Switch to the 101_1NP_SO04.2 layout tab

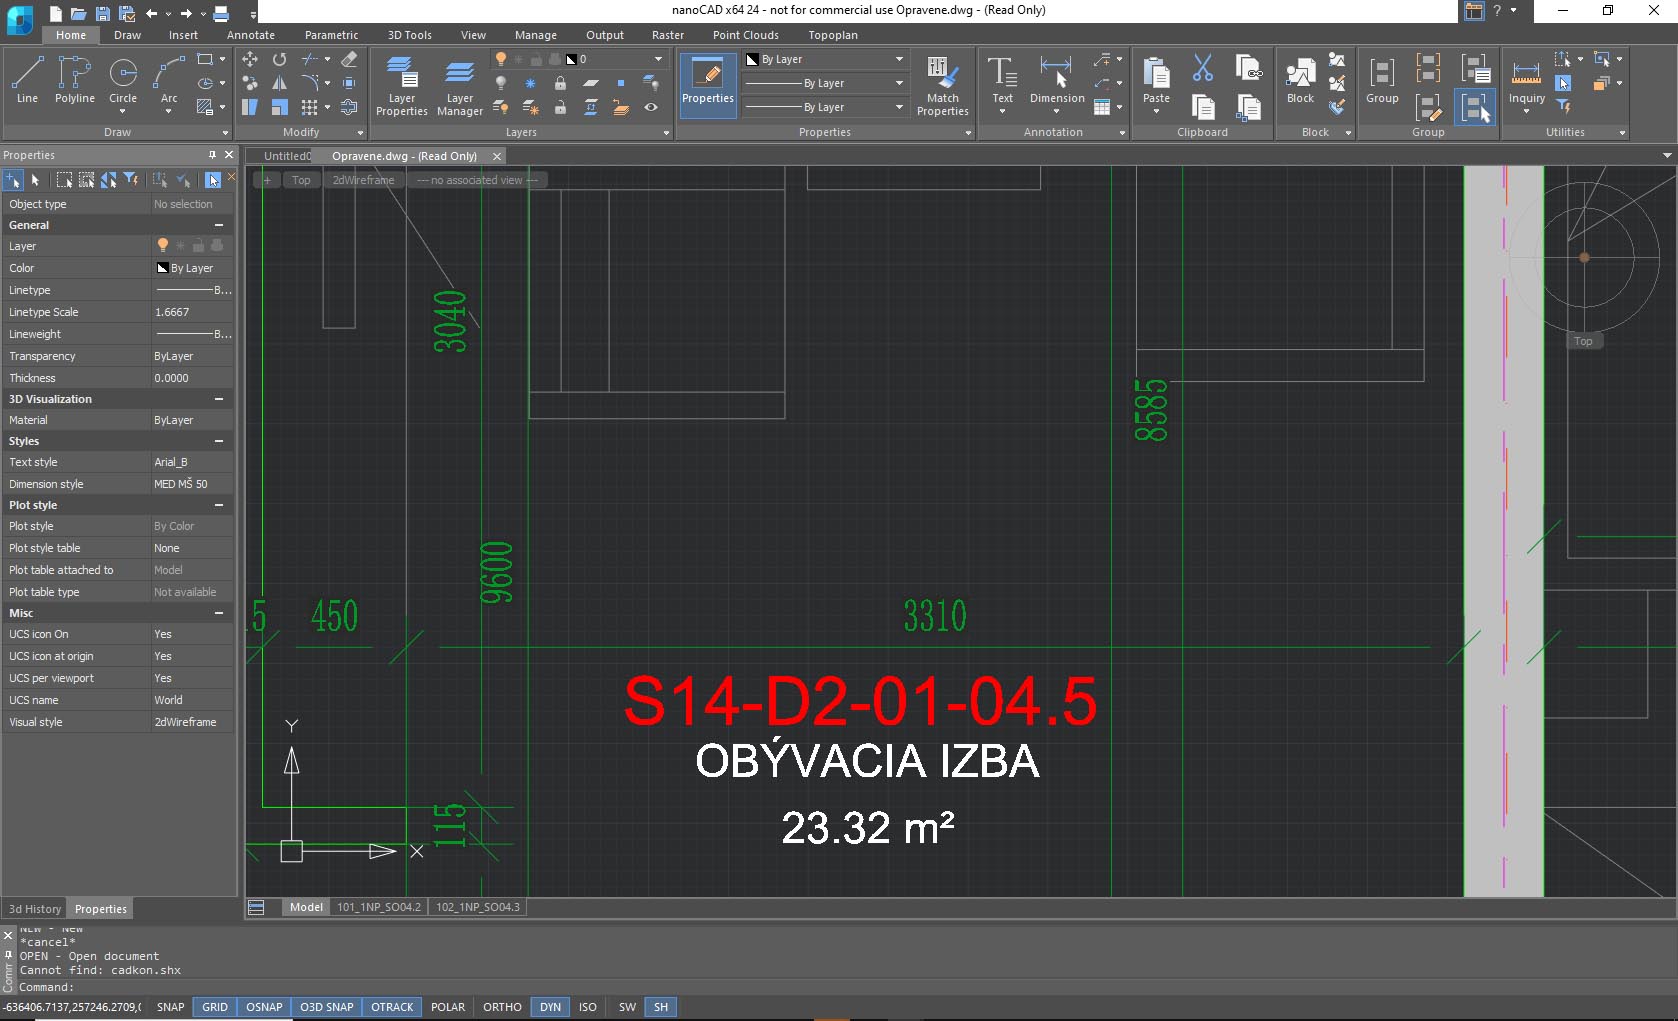point(379,907)
